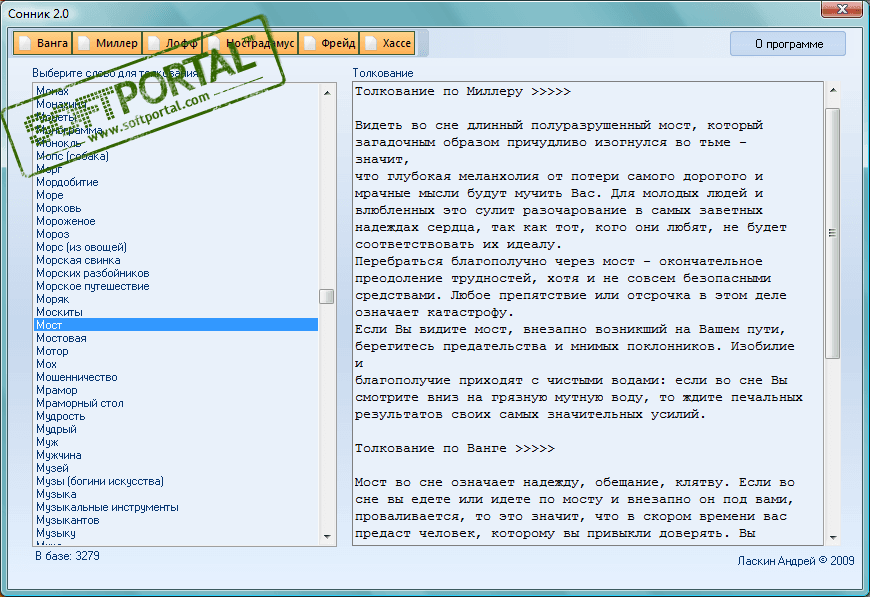Click the В базе: 3279 status text
Viewport: 870px width, 597px height.
(x=67, y=556)
